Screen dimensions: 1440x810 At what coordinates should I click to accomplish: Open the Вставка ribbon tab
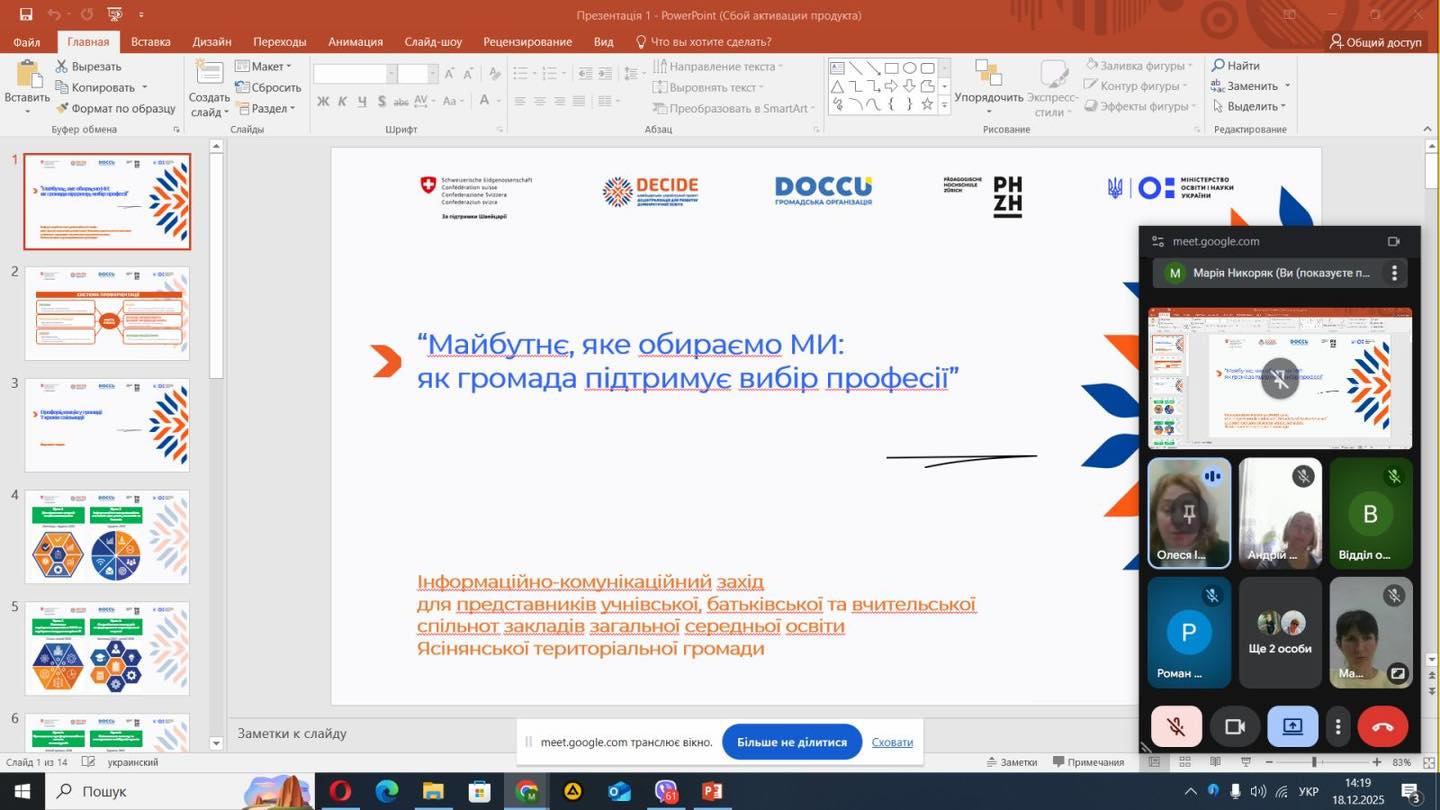(x=151, y=42)
